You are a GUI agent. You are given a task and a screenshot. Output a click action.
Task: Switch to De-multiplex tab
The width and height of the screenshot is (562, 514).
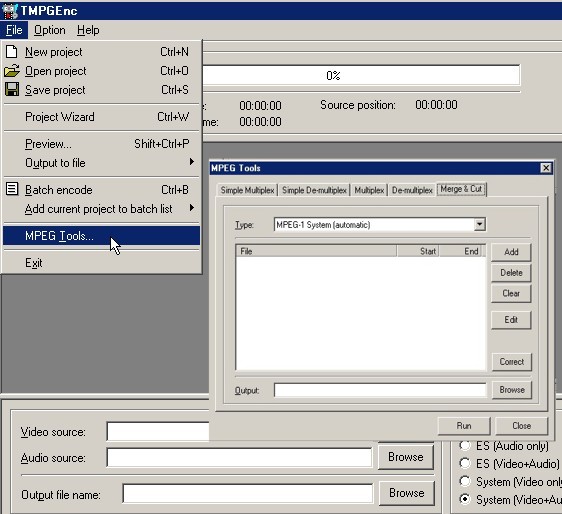click(412, 190)
